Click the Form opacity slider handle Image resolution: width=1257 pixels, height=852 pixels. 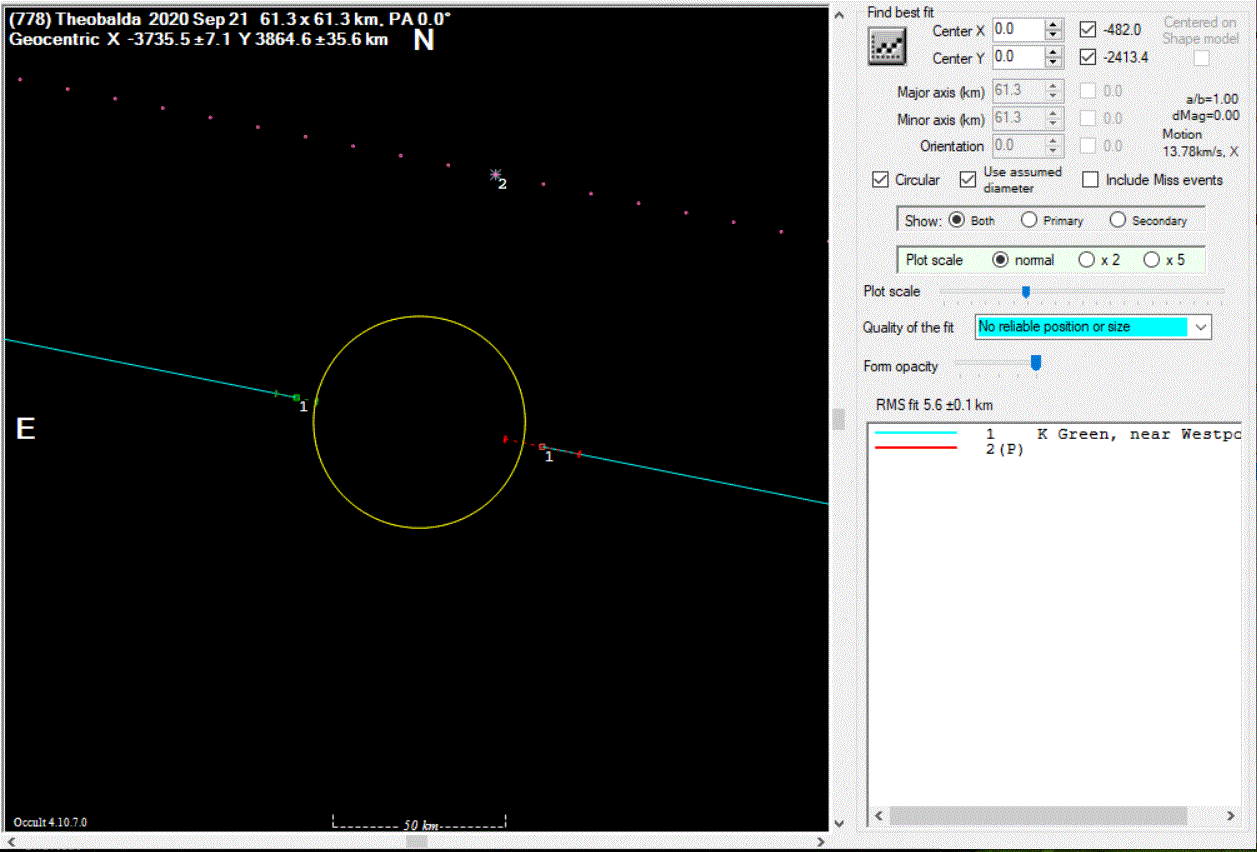pos(1036,363)
